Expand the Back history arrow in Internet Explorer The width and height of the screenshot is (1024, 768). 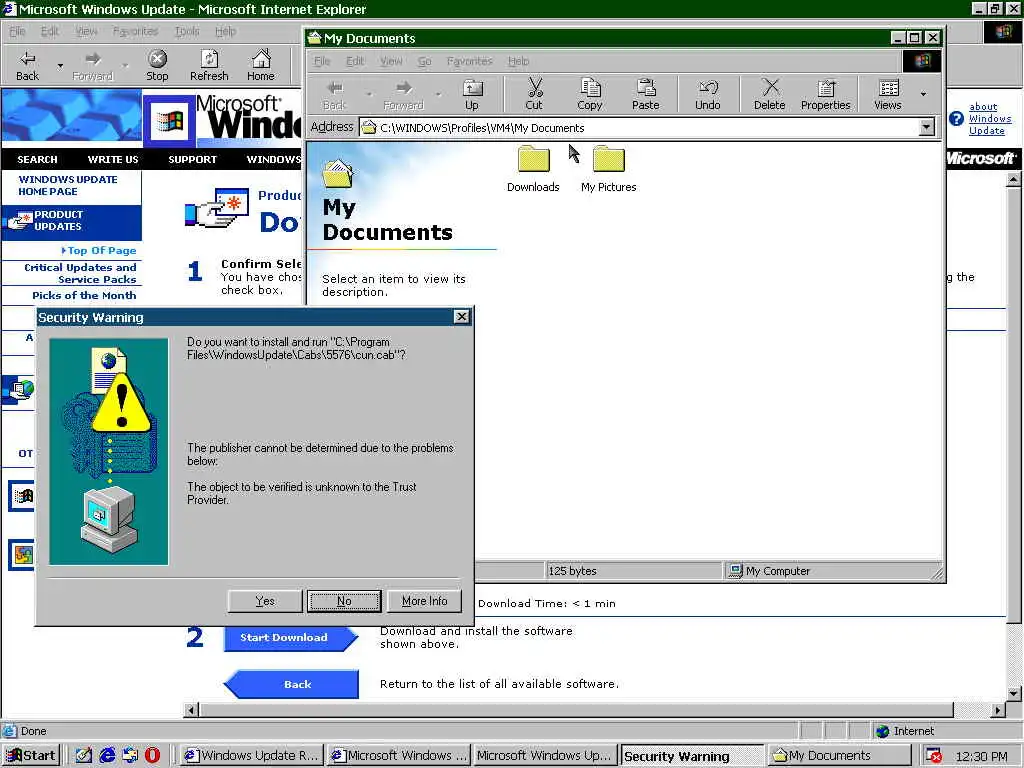point(60,65)
